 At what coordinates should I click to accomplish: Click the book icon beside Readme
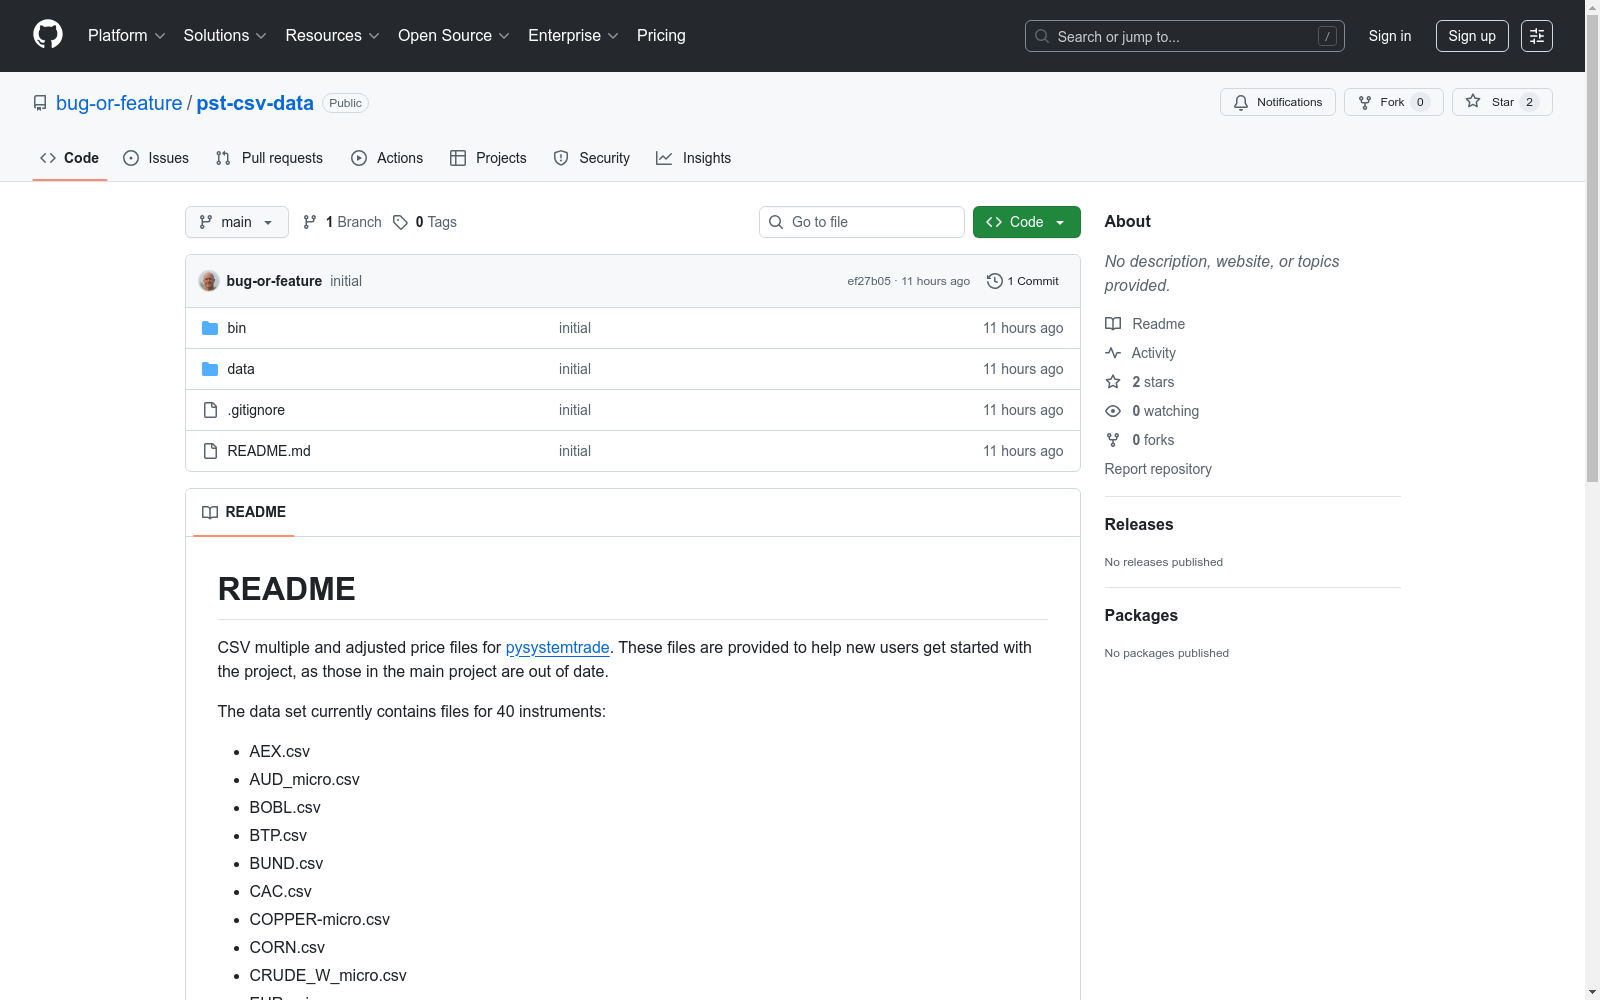[1113, 324]
